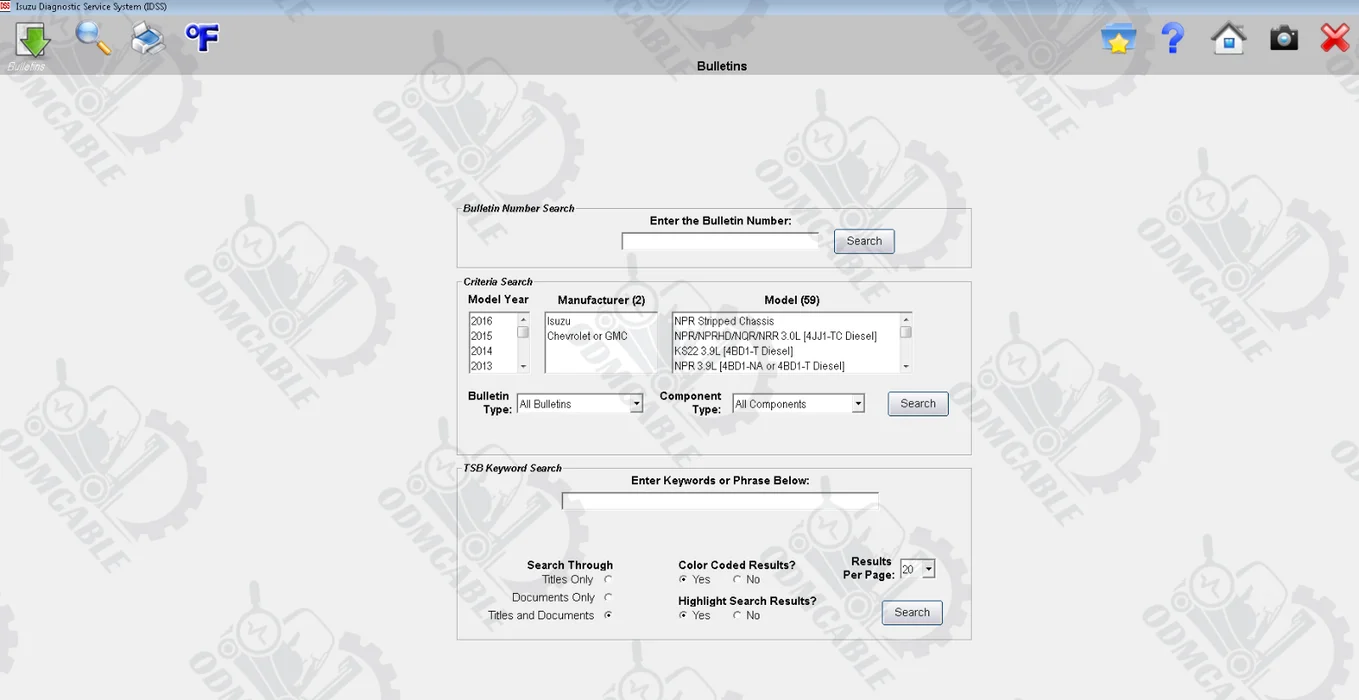Viewport: 1359px width, 700px height.
Task: Select Yes for Color Coded Results
Action: [684, 579]
